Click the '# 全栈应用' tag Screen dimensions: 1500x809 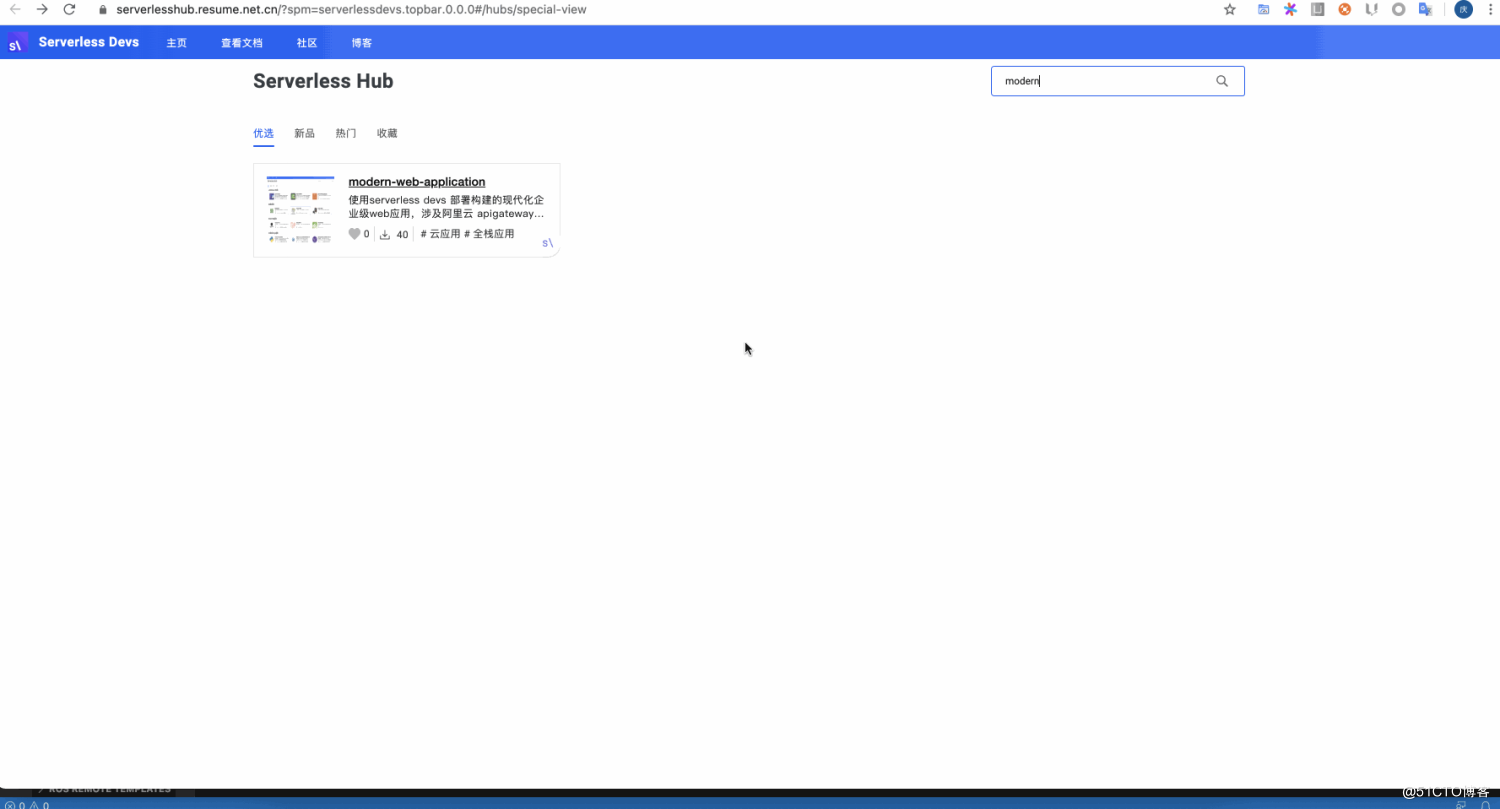click(489, 234)
